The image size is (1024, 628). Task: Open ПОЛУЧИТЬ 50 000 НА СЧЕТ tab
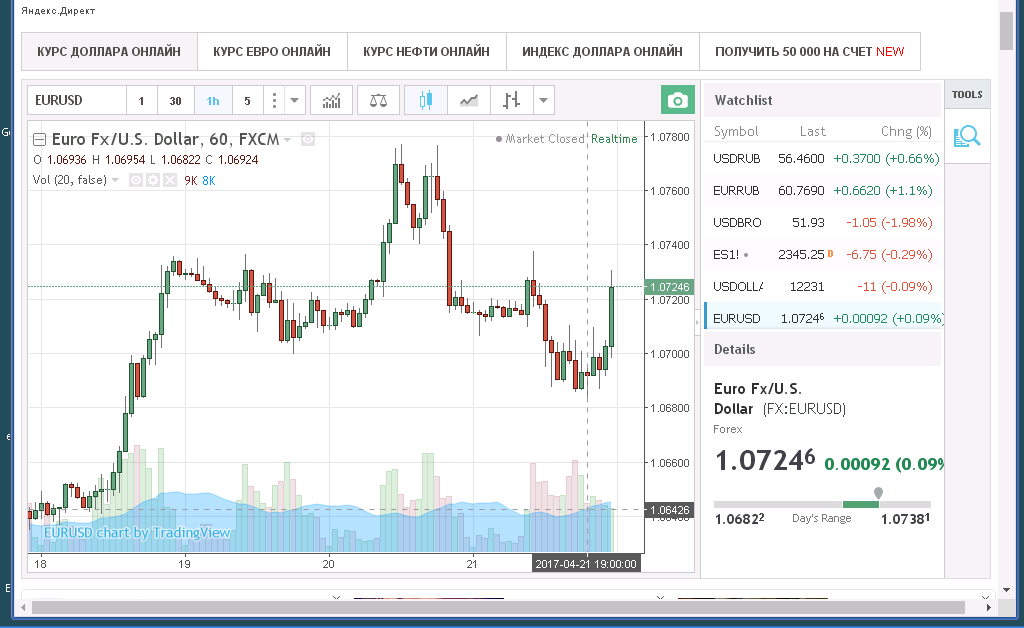[810, 52]
